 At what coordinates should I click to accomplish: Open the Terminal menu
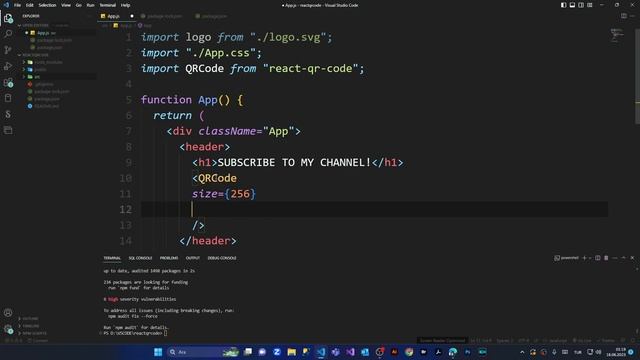tap(108, 5)
